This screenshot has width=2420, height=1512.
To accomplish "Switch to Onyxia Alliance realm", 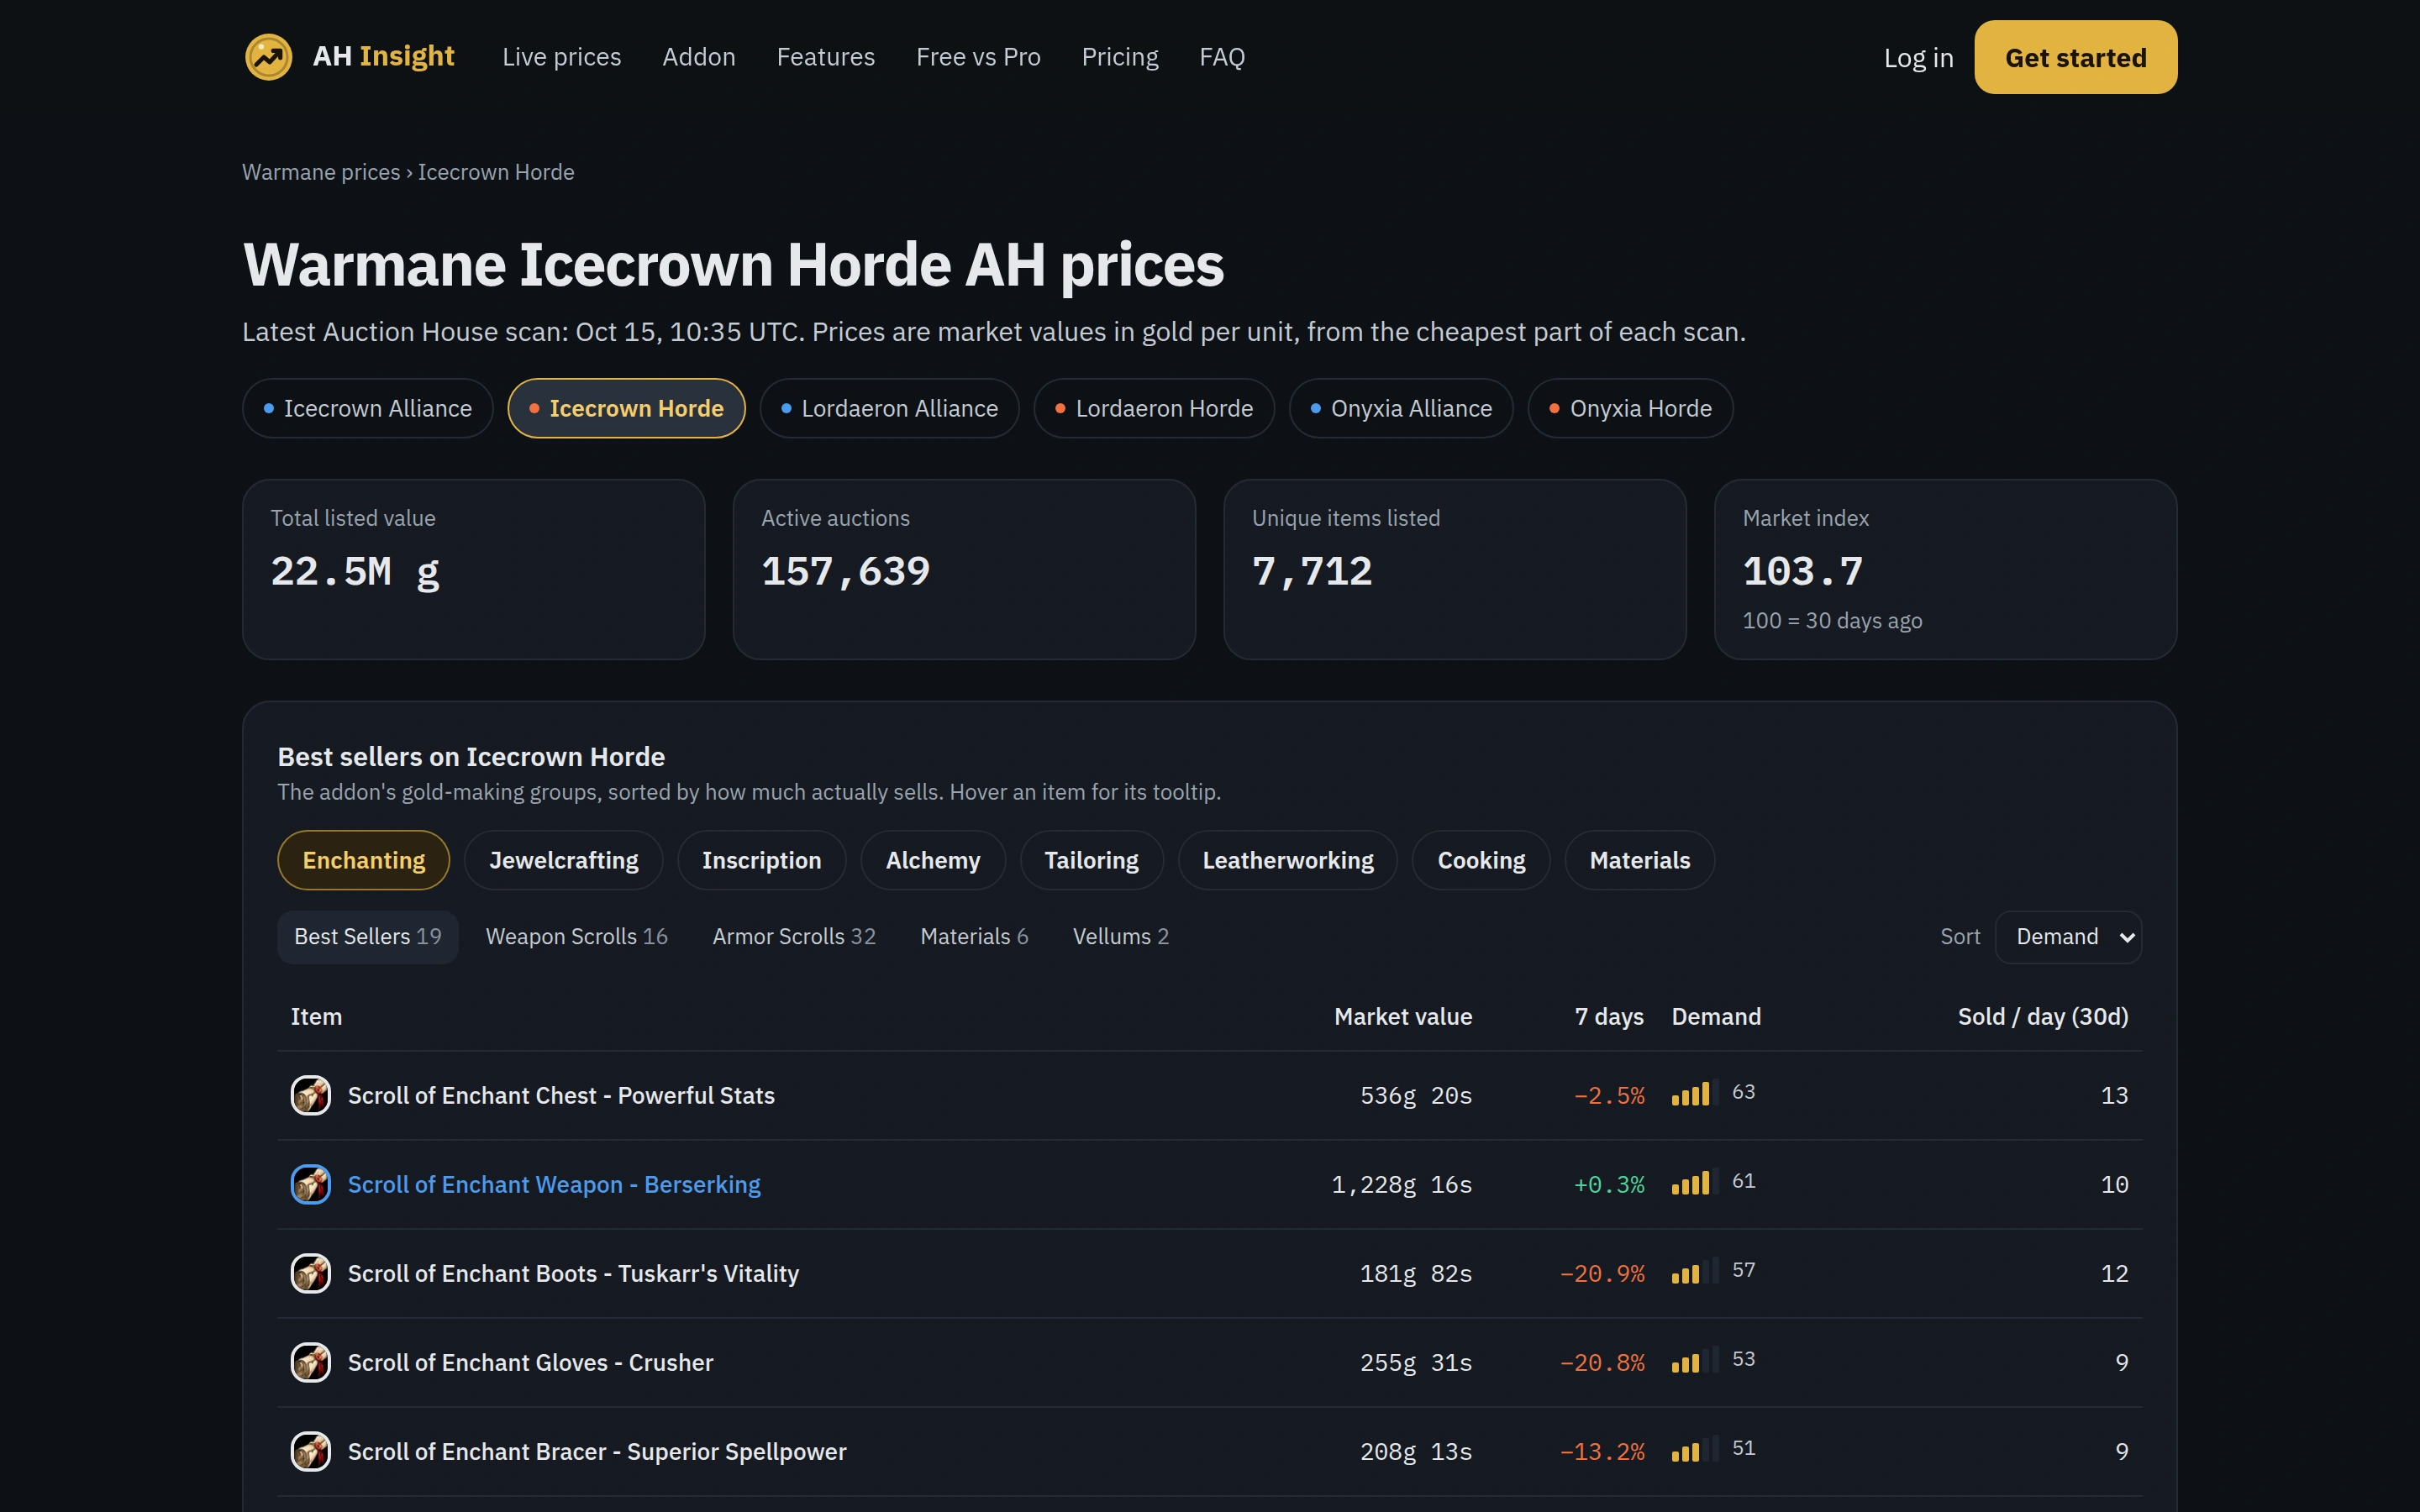I will pos(1401,408).
